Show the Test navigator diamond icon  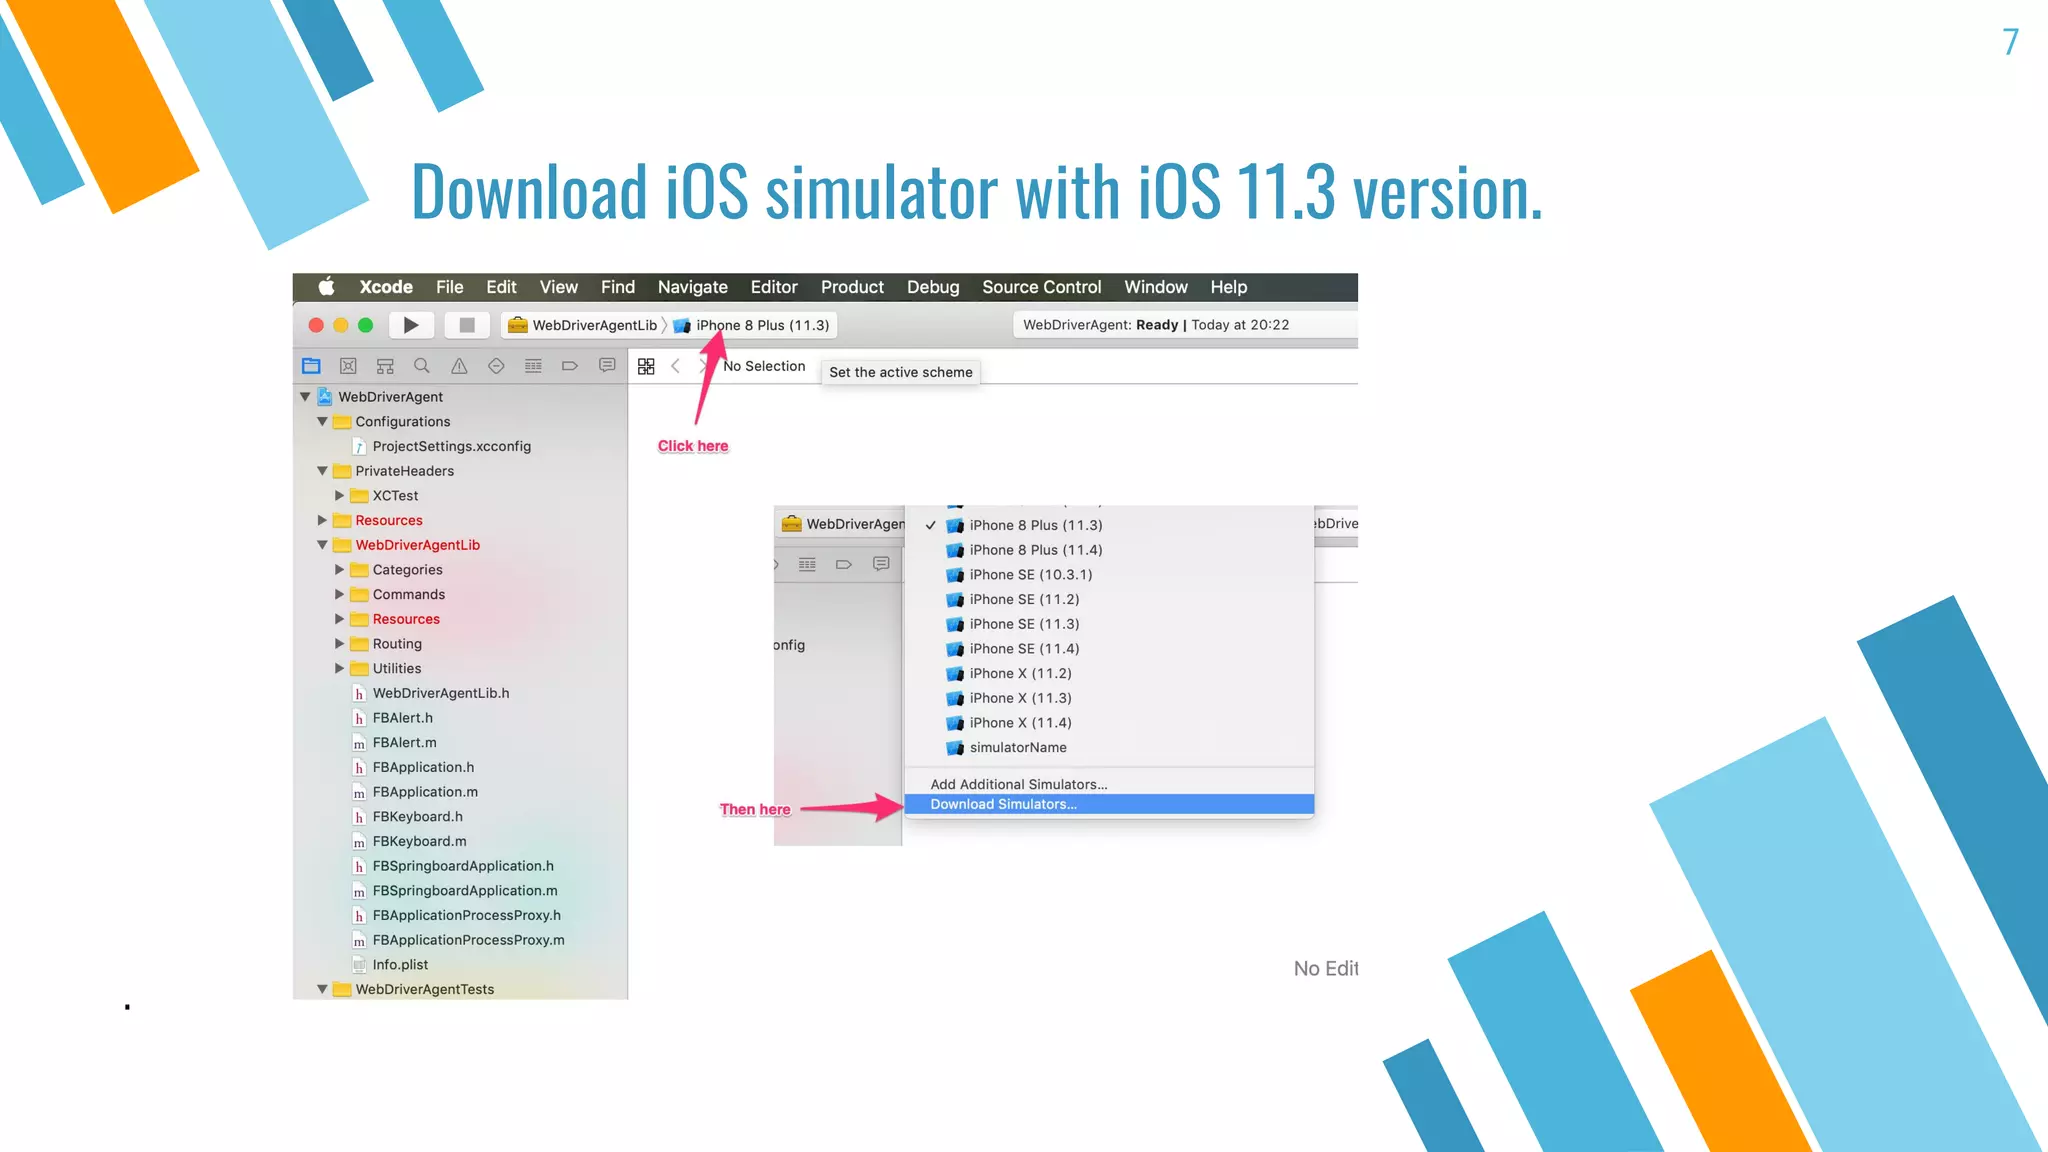coord(496,366)
